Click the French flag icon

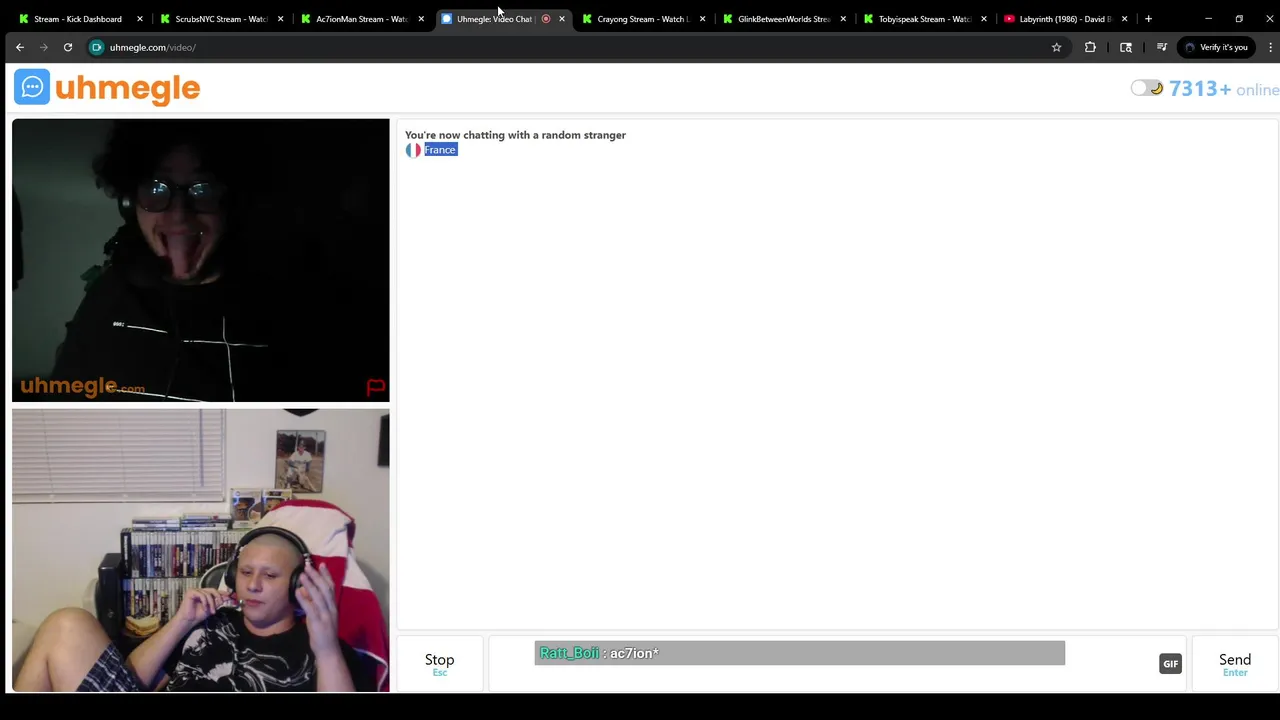pos(413,150)
